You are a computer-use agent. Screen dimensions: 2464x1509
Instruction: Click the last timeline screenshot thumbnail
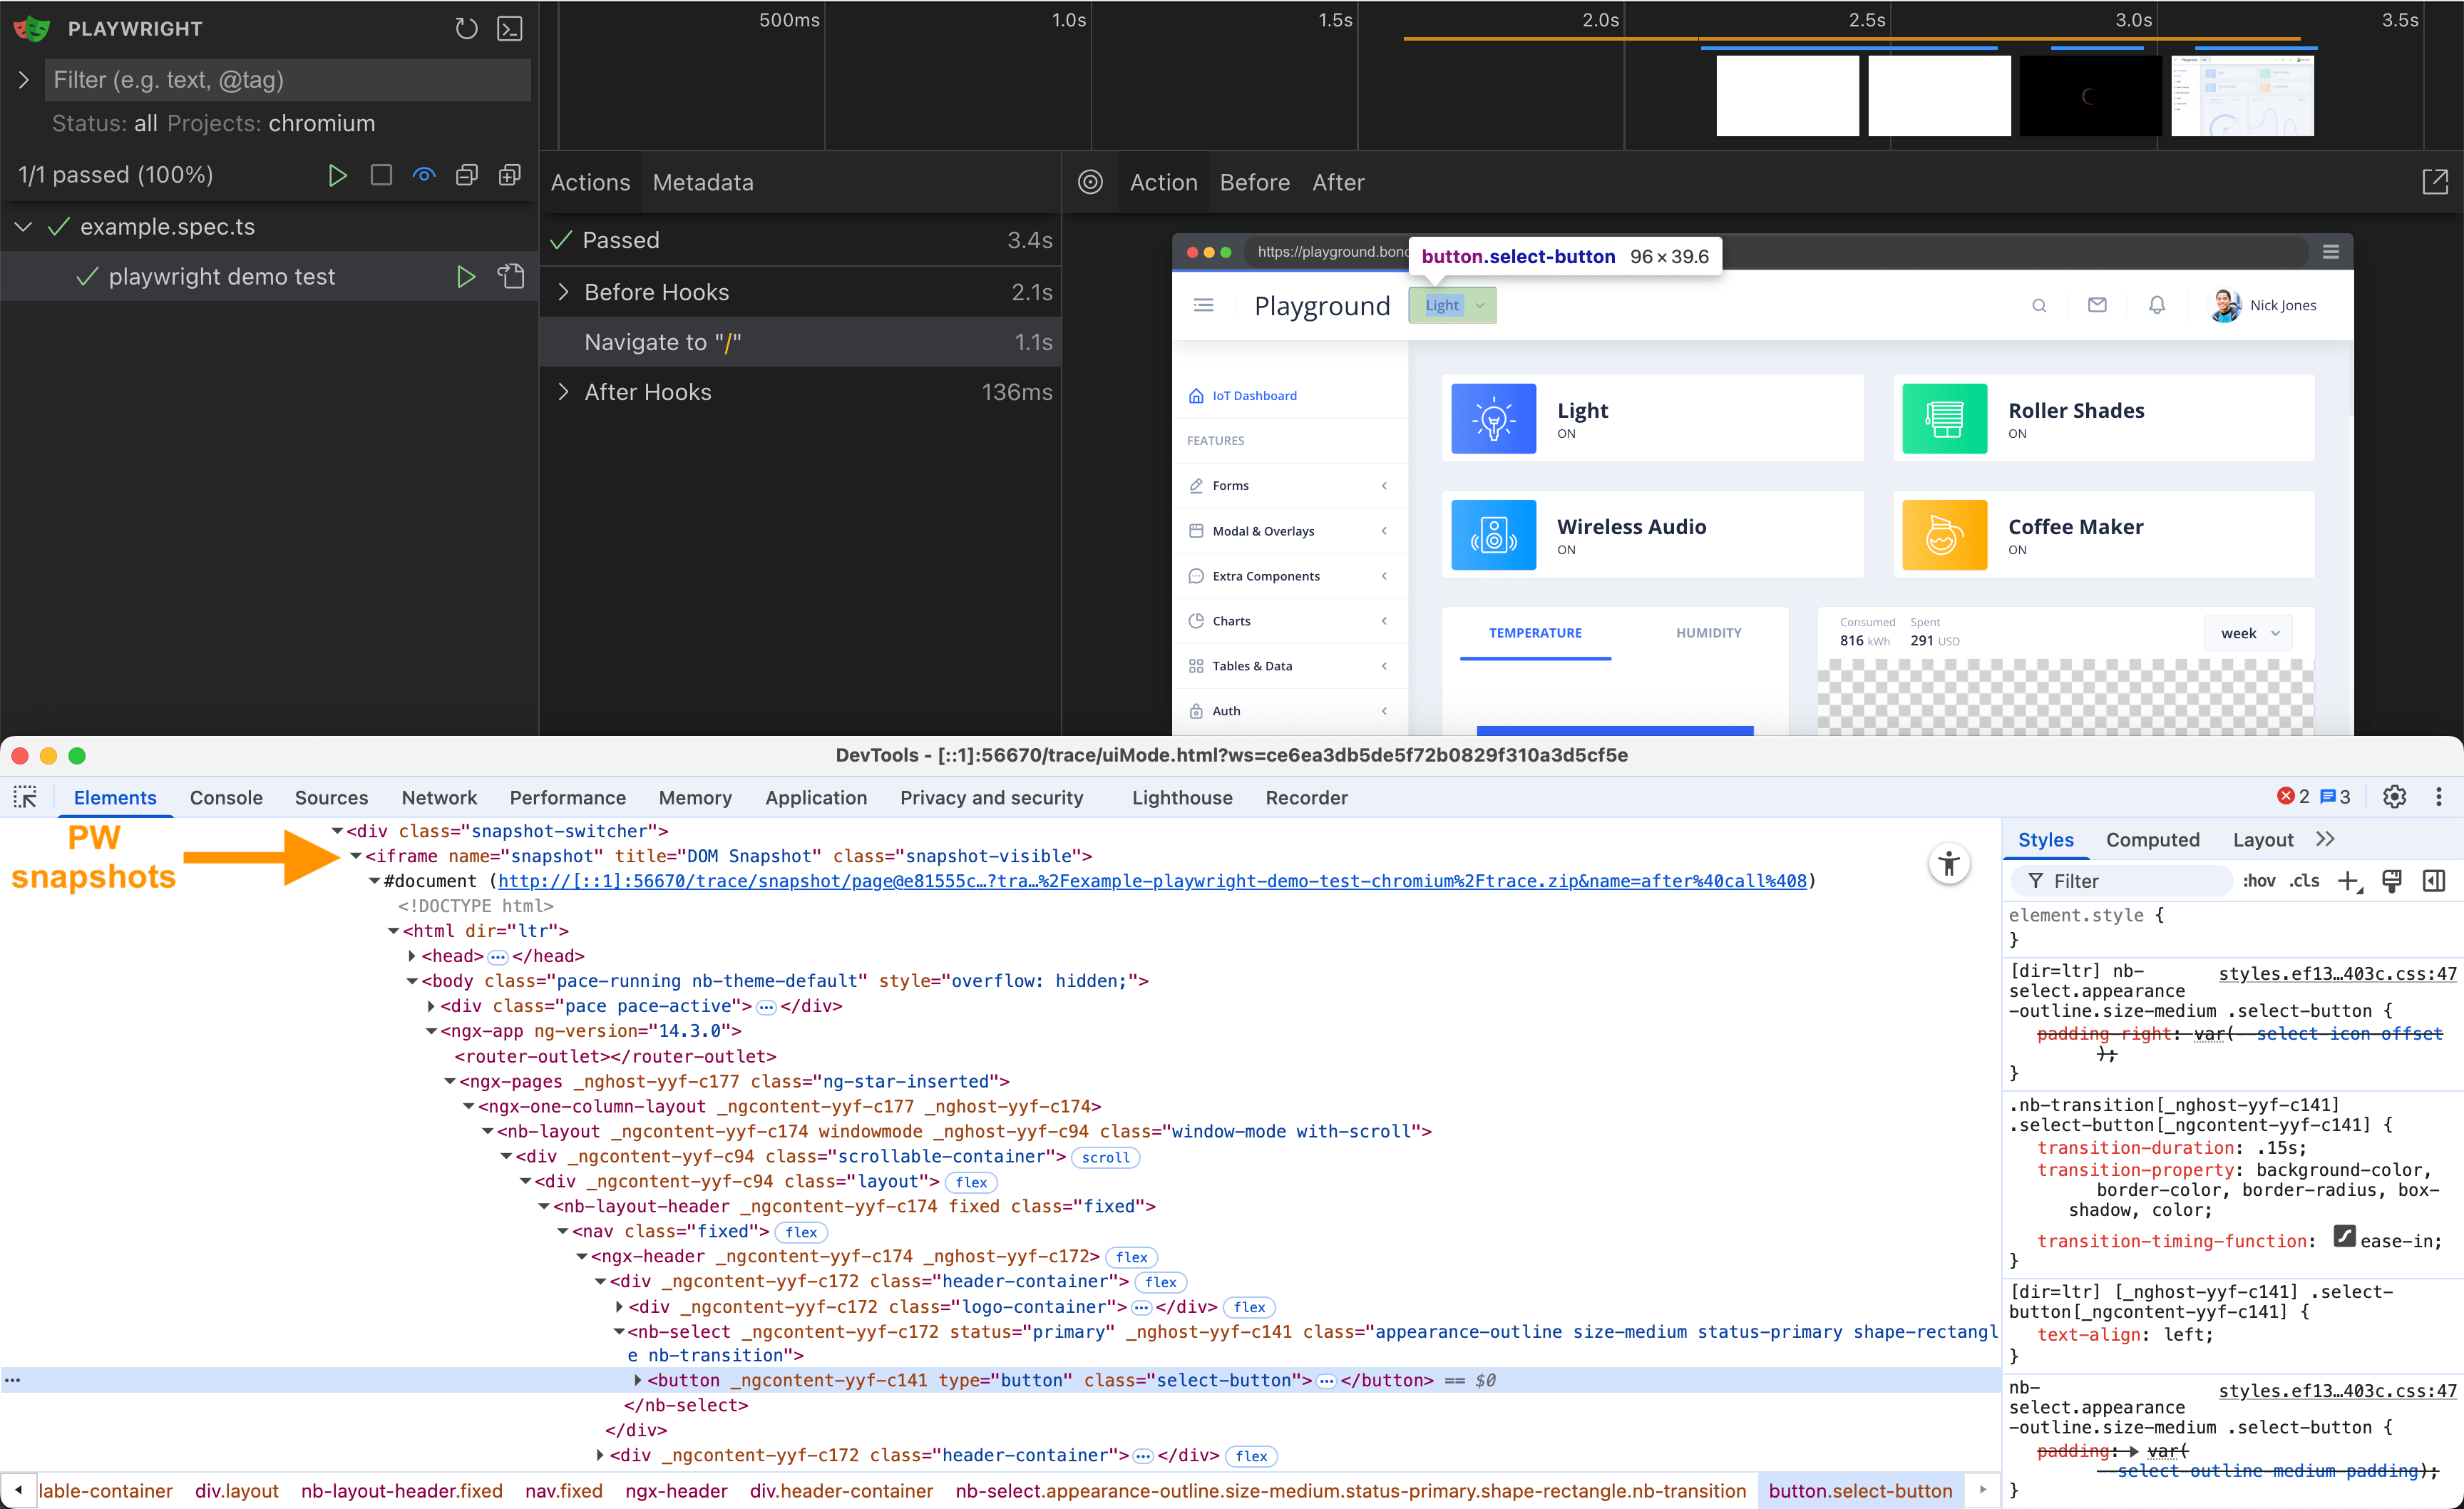point(2242,96)
